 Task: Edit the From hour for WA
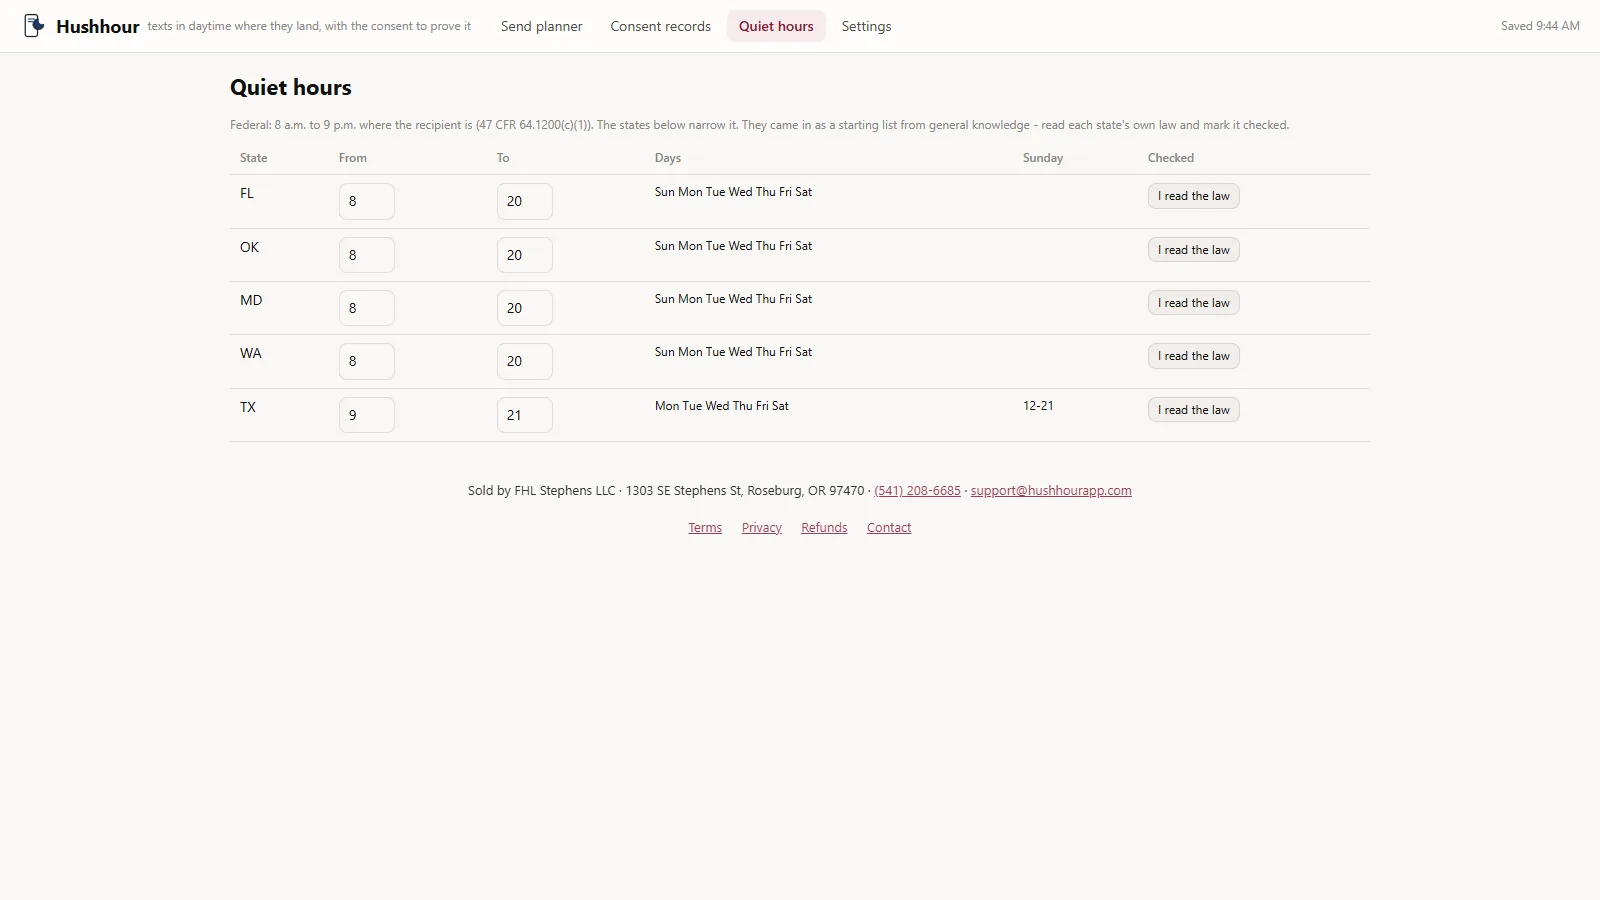point(367,361)
